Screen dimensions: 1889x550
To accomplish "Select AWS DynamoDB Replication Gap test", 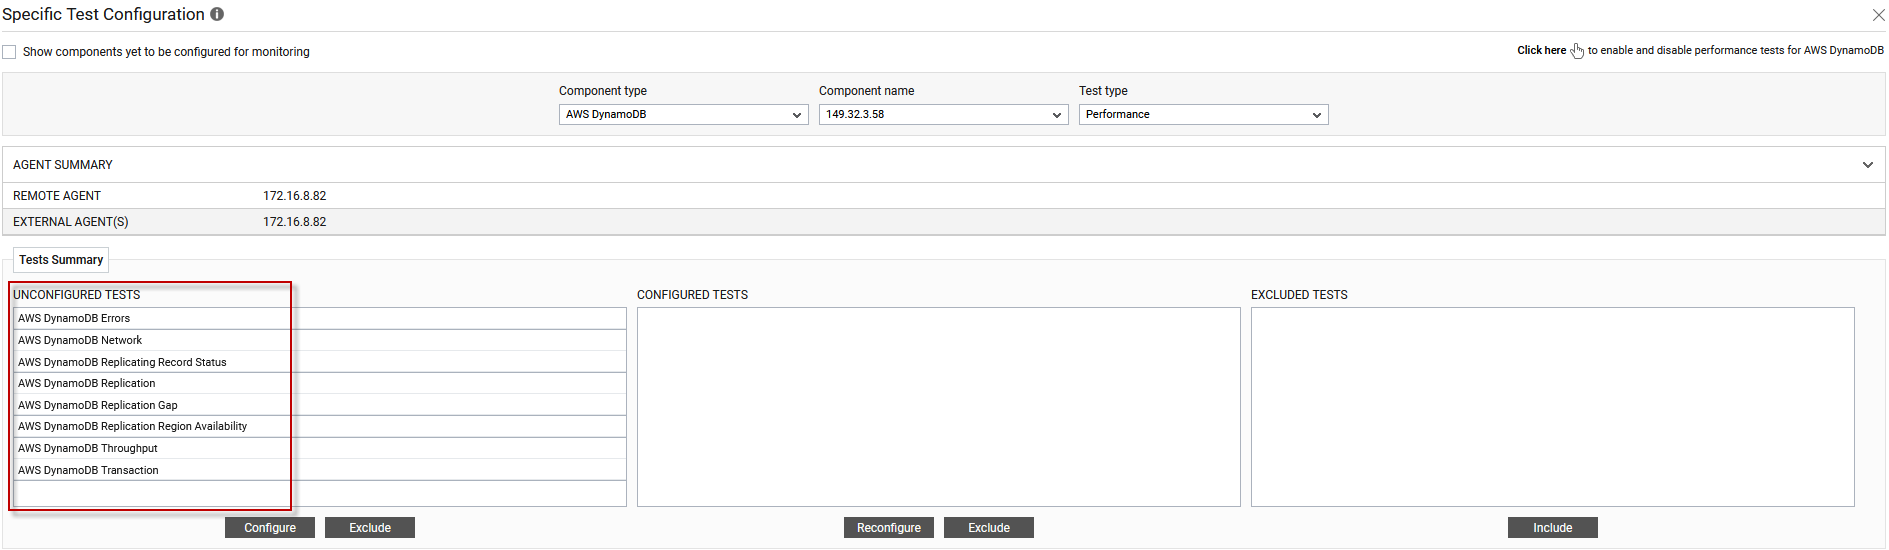I will pos(320,405).
